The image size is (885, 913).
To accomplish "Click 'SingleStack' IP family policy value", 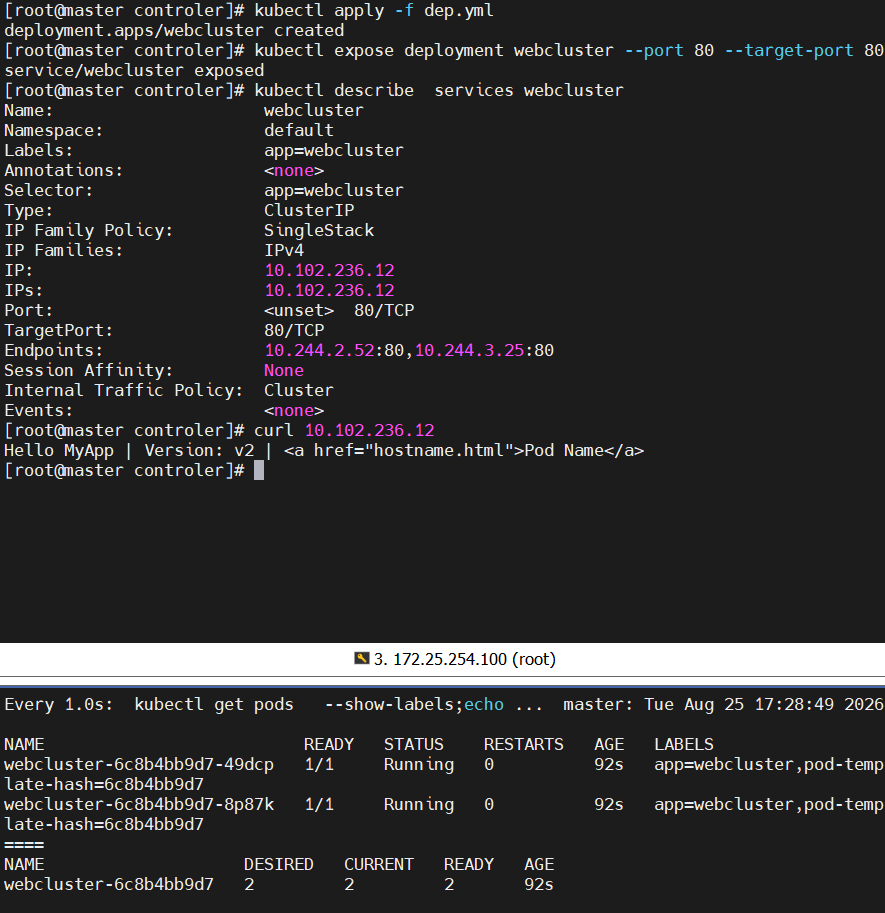I will point(319,230).
